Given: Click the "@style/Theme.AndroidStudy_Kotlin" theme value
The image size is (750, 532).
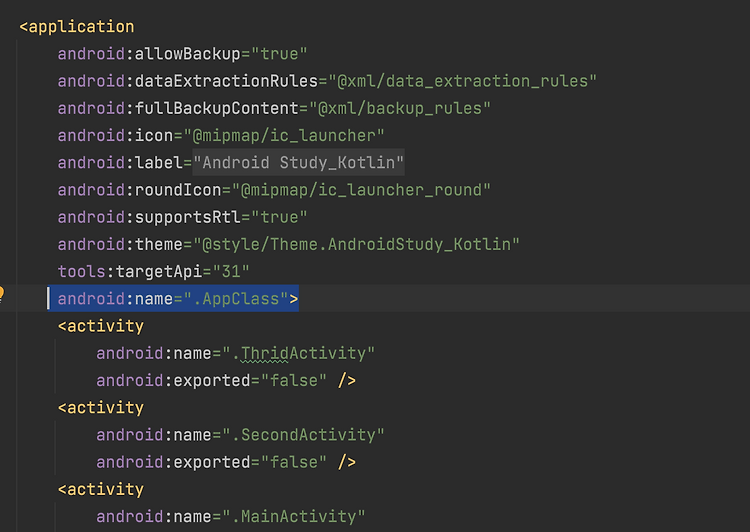Looking at the screenshot, I should point(356,244).
